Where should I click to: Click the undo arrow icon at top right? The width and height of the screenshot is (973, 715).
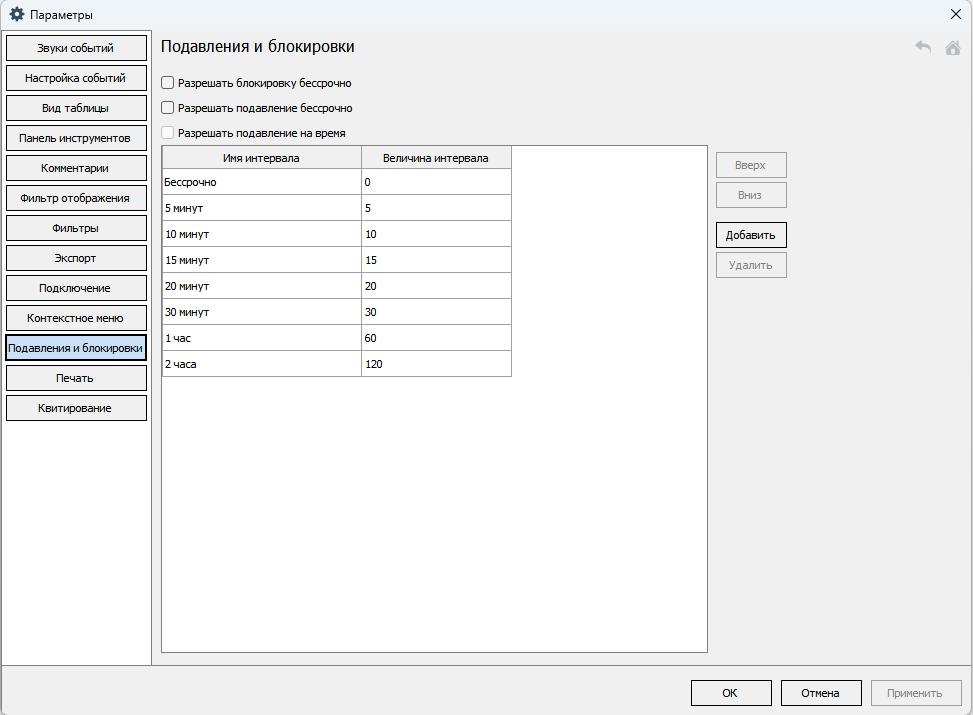(x=923, y=47)
